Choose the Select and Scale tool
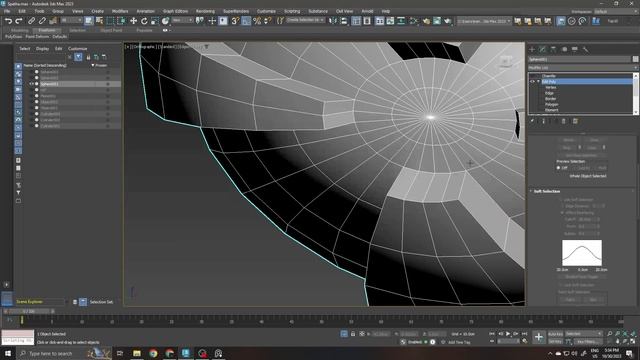Viewport: 640px width, 360px height. 155,21
